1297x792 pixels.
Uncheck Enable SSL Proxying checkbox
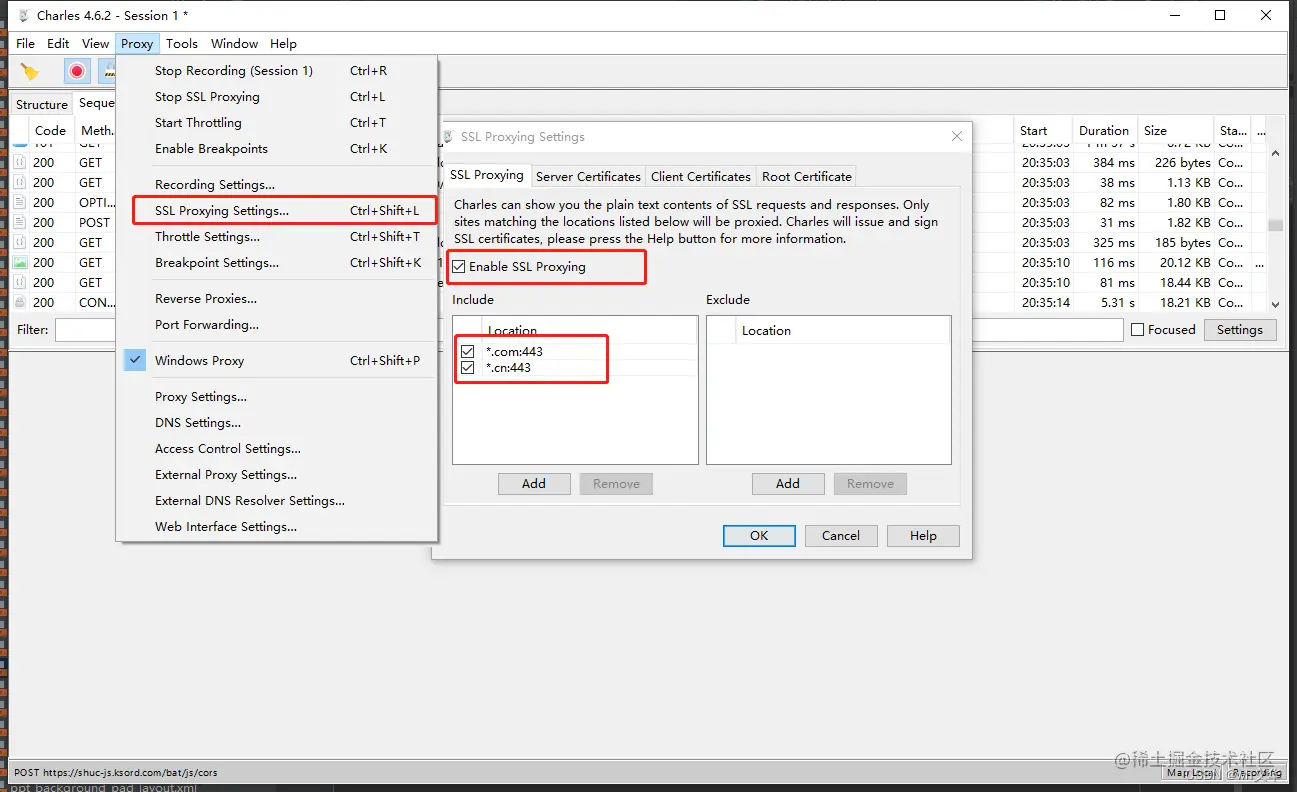tap(459, 267)
